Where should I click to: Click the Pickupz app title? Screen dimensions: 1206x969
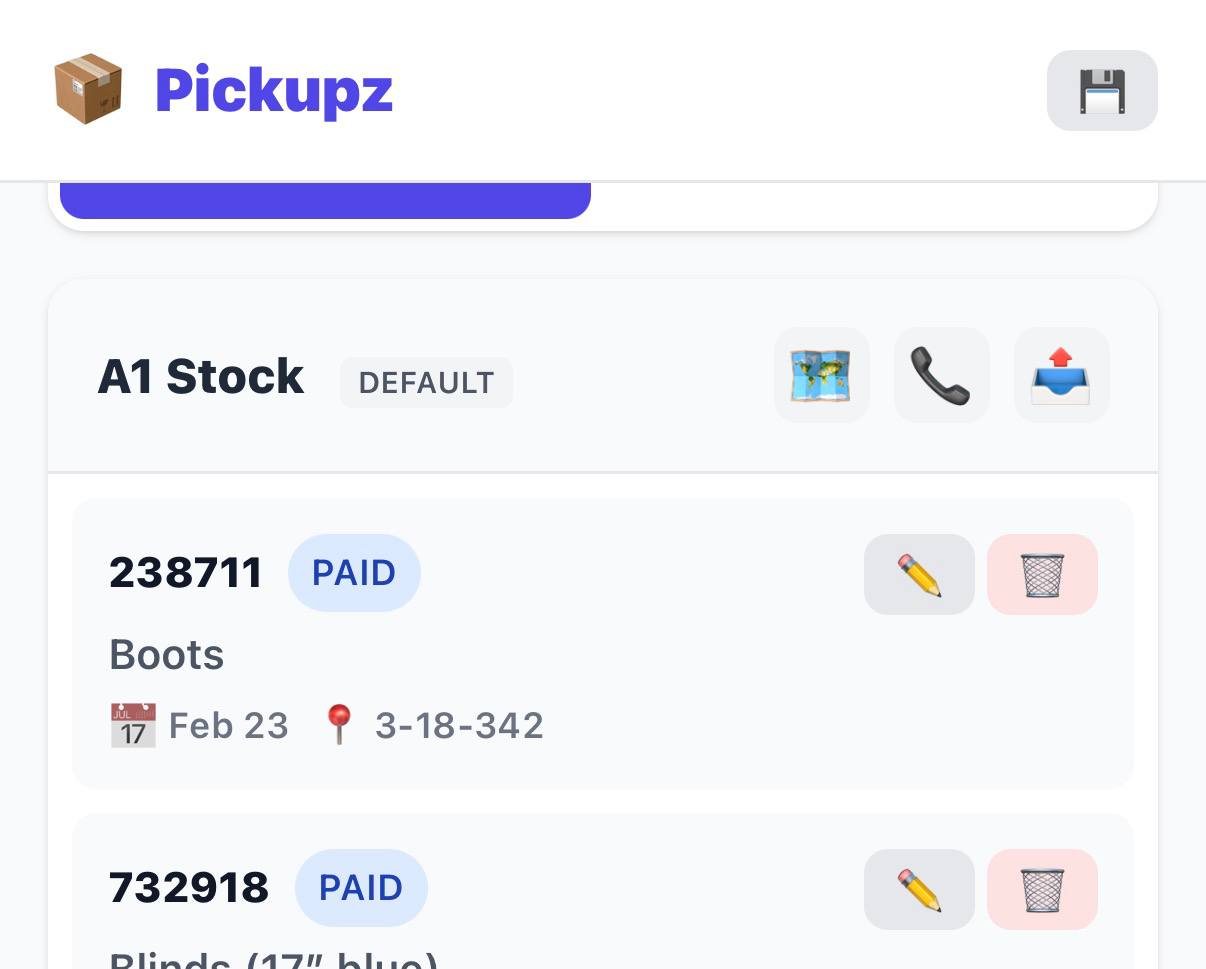[x=273, y=91]
